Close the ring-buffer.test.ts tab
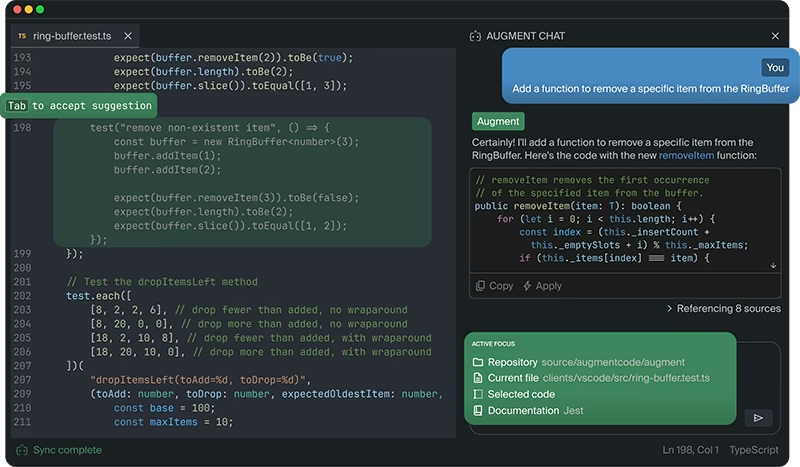This screenshot has height=467, width=800. [128, 36]
